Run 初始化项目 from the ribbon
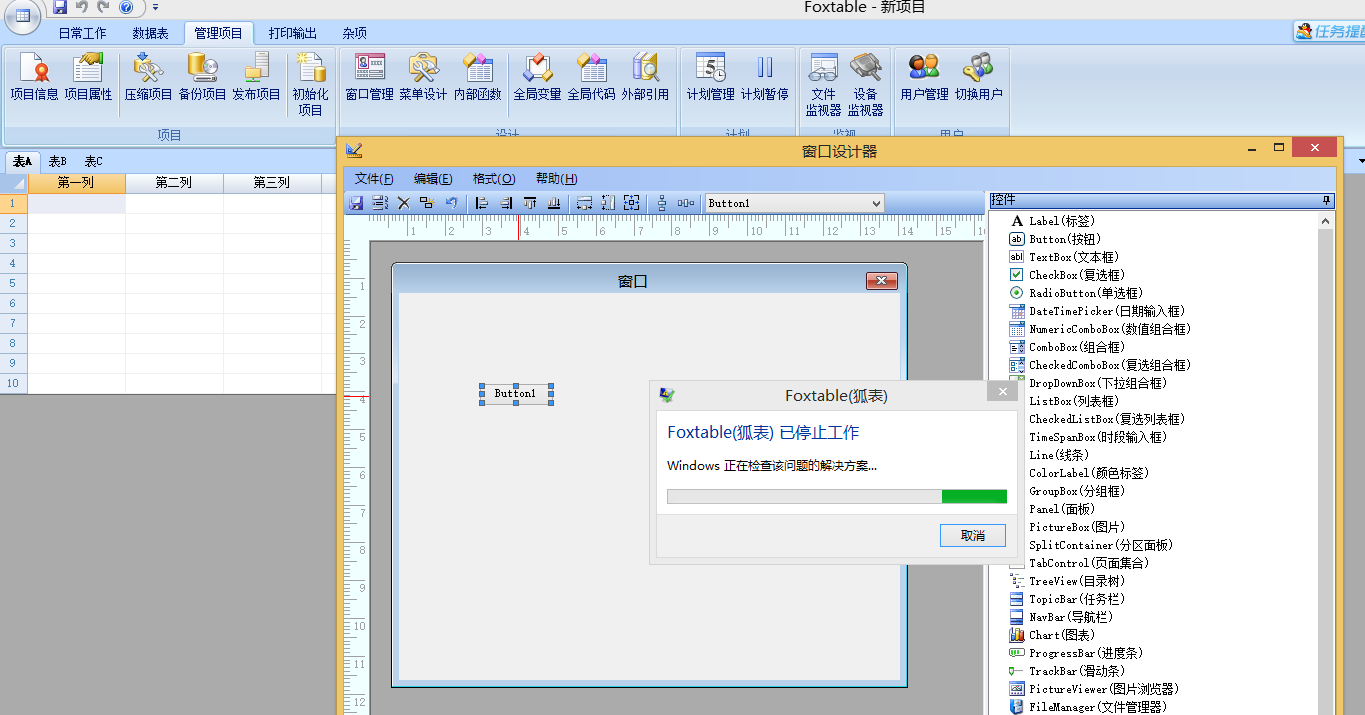Screen dimensions: 1365x715 coord(310,84)
